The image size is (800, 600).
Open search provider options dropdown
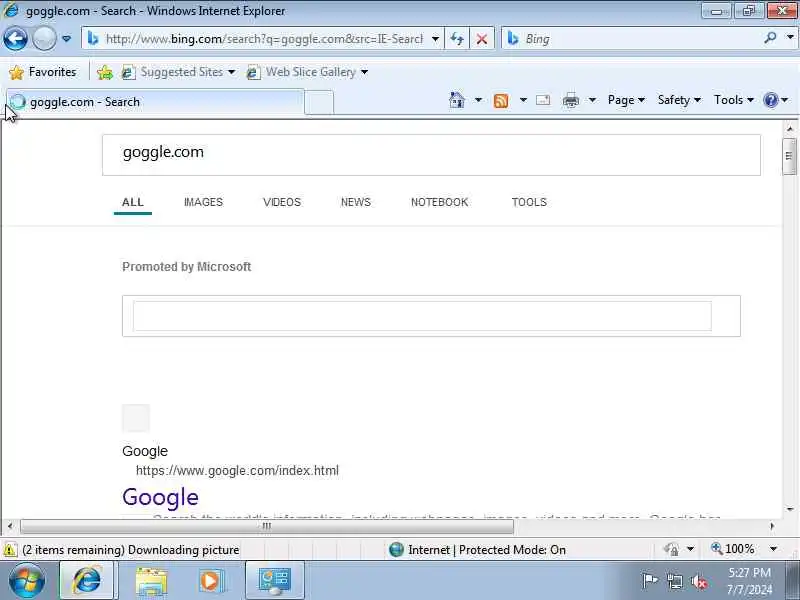pos(790,38)
